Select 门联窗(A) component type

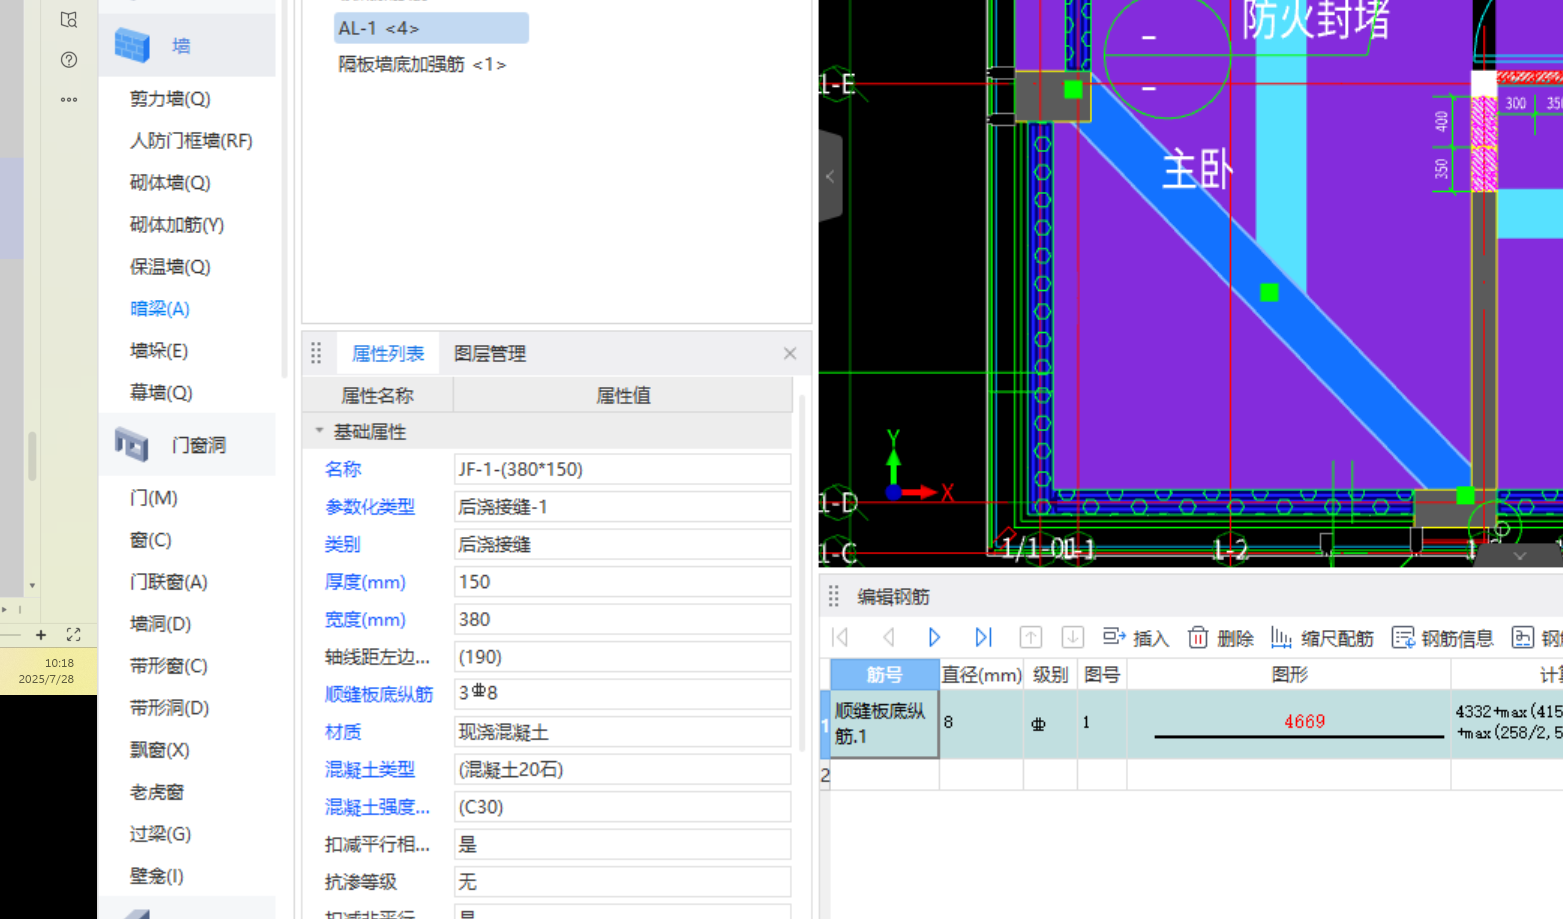coord(169,582)
